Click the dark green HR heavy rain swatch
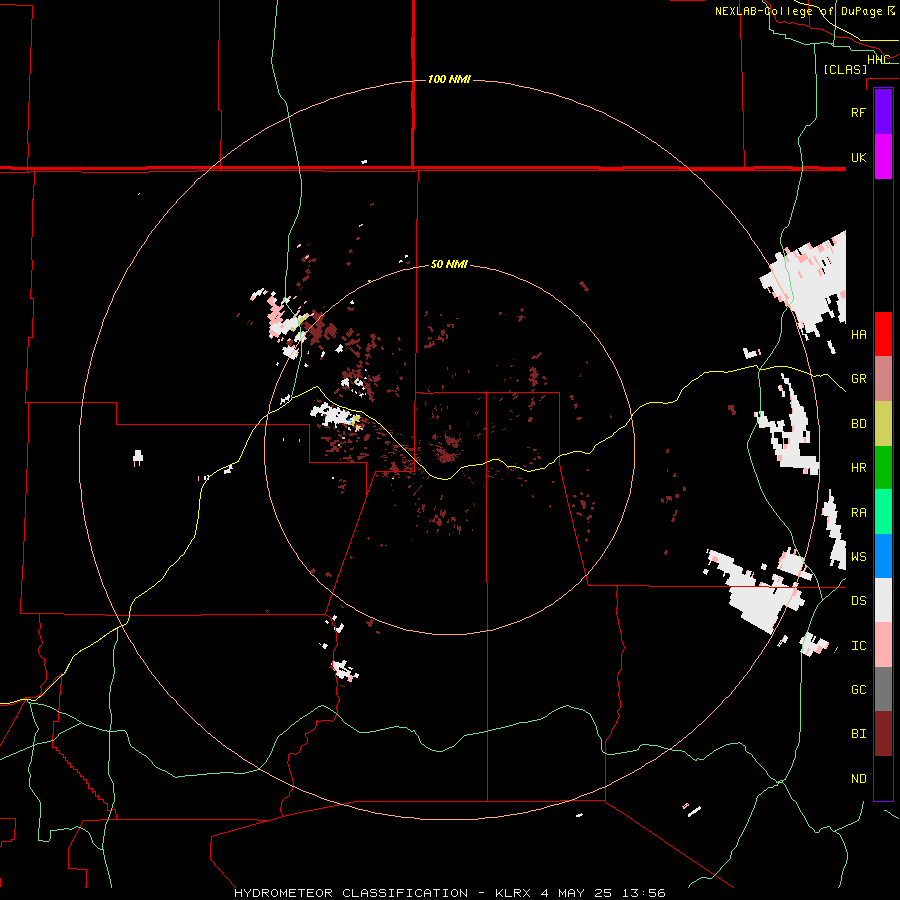 tap(883, 468)
